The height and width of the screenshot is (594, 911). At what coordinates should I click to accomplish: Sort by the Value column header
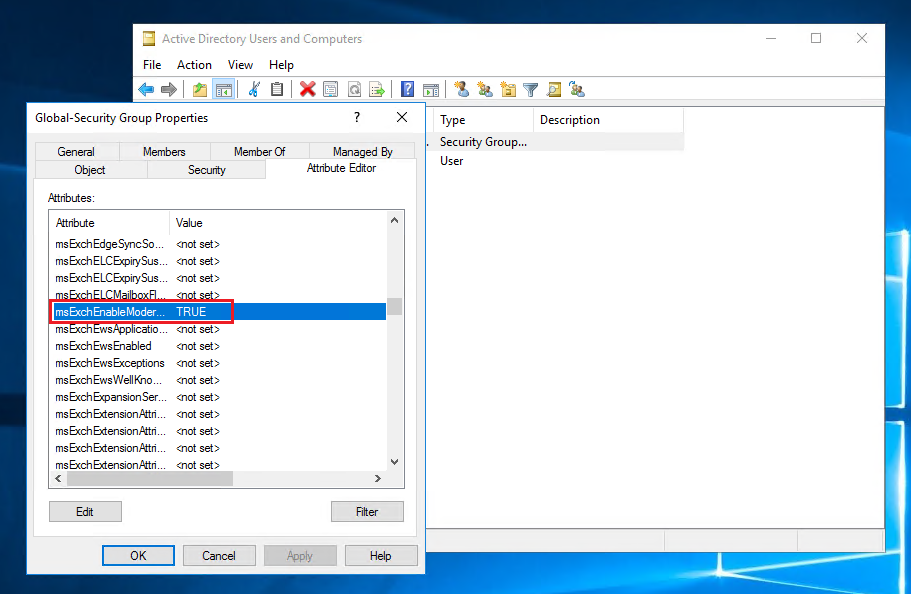pyautogui.click(x=278, y=223)
